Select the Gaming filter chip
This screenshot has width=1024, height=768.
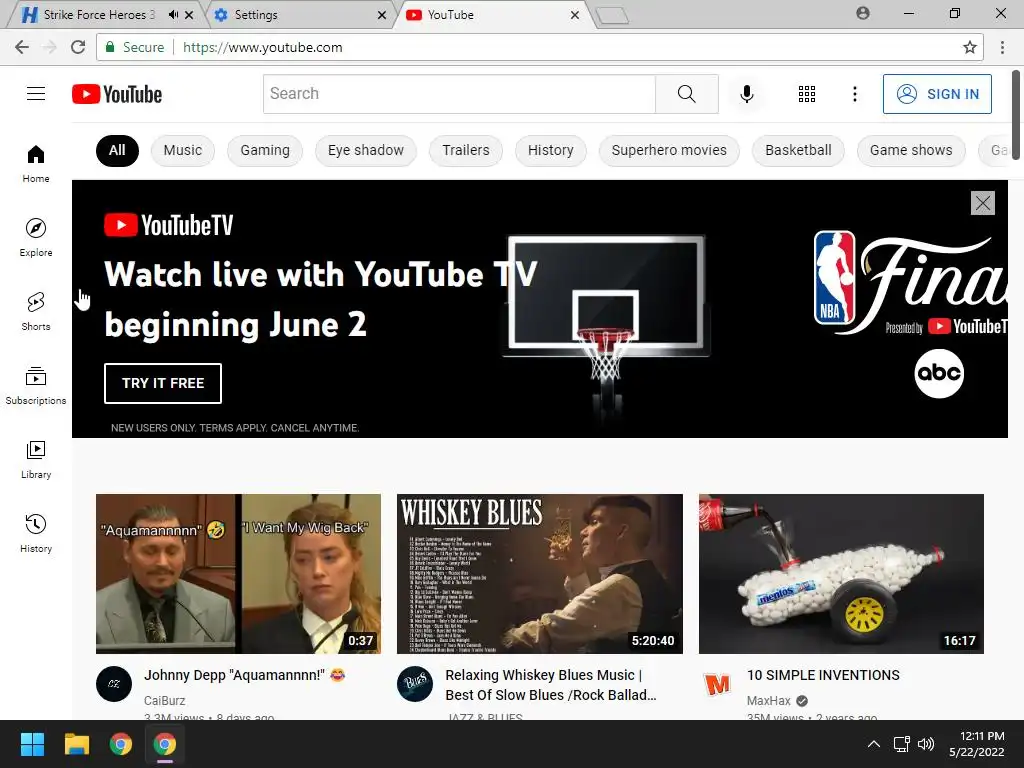click(264, 151)
